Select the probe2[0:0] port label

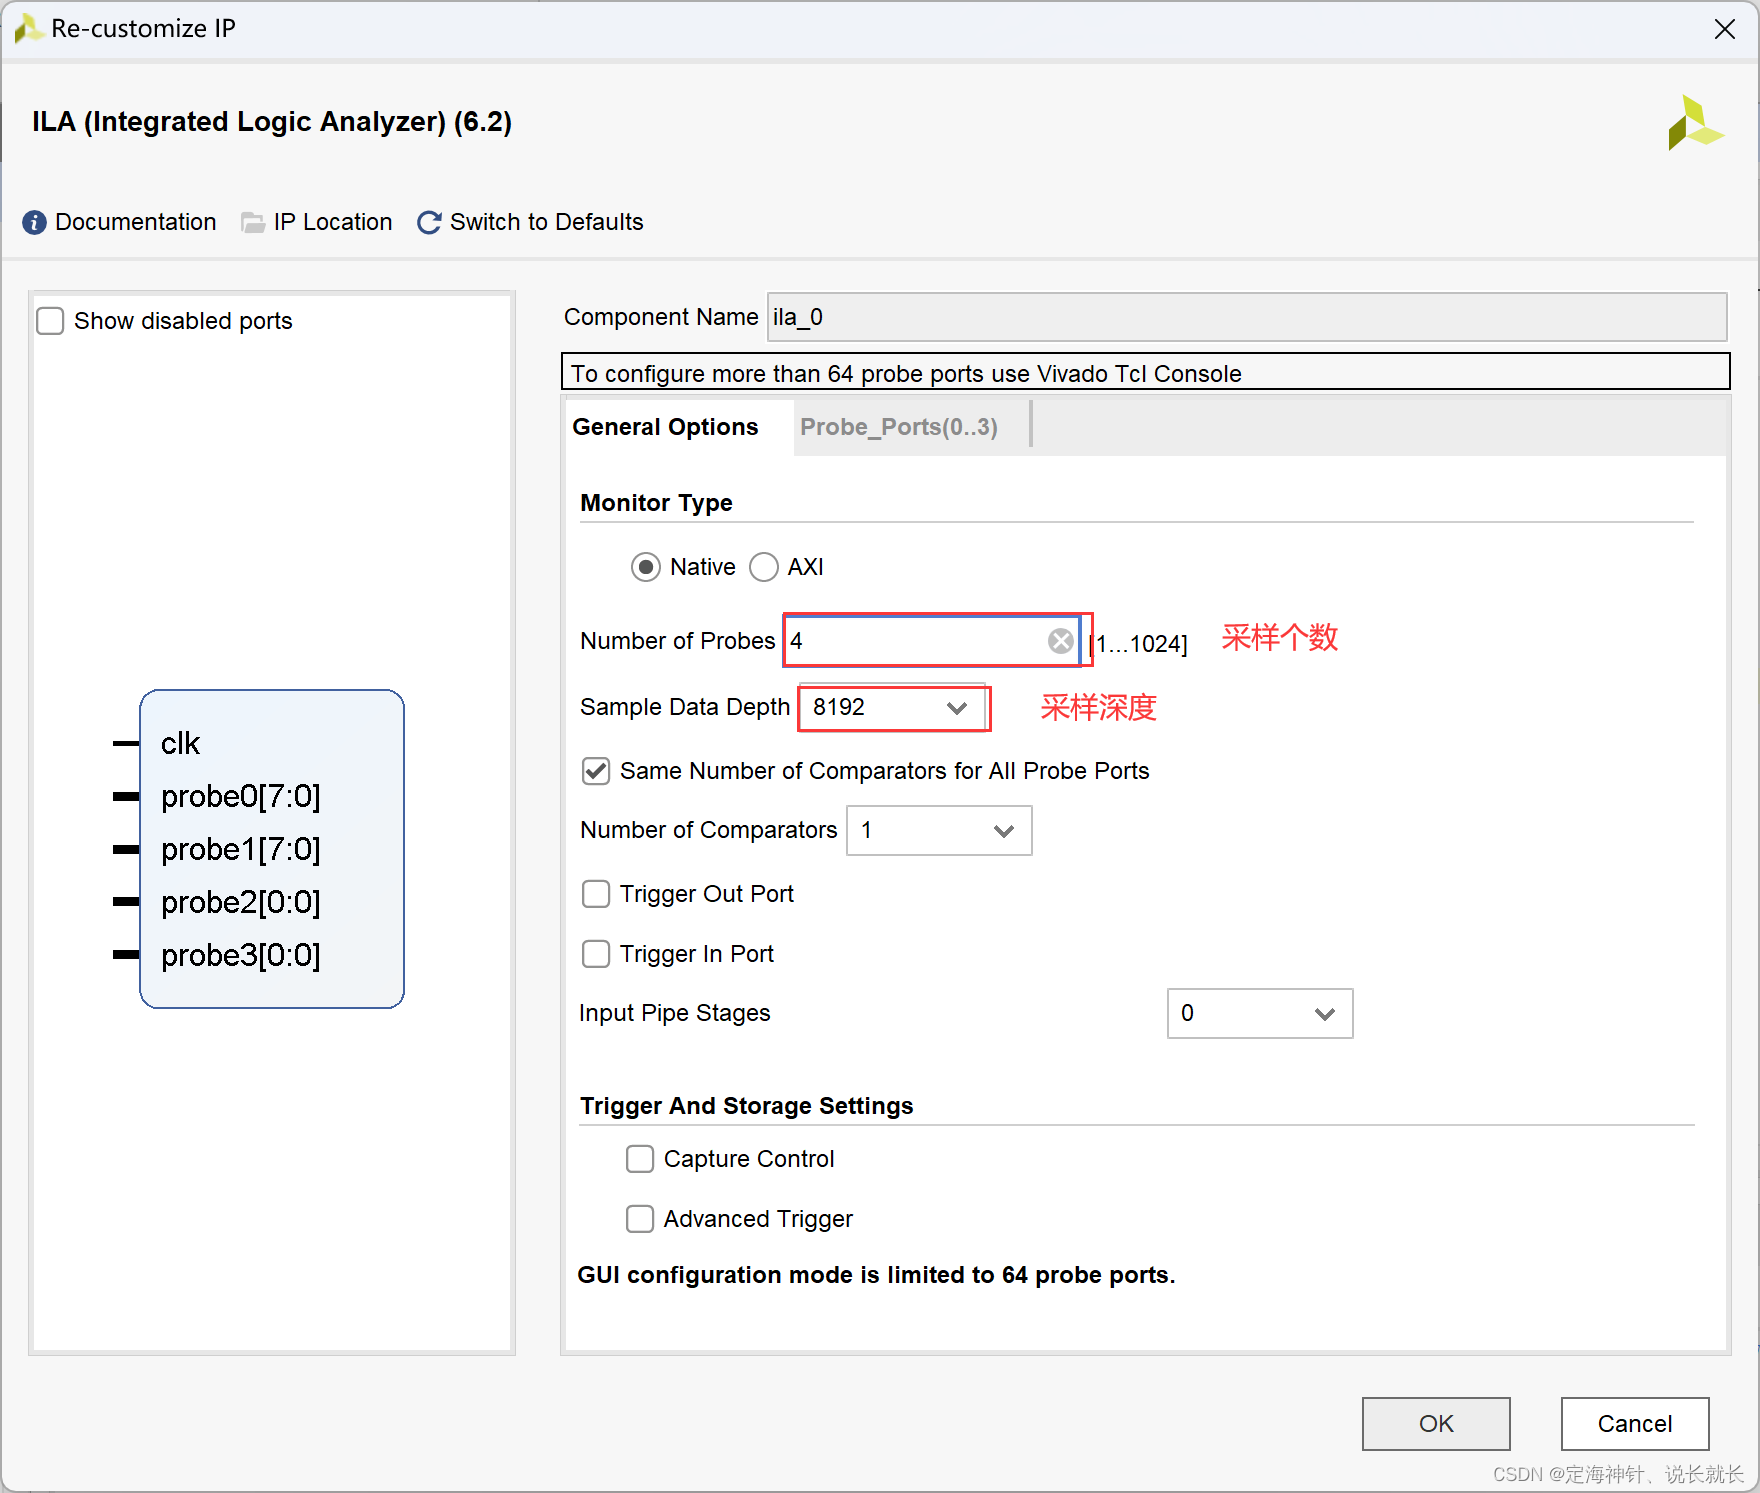pos(241,902)
